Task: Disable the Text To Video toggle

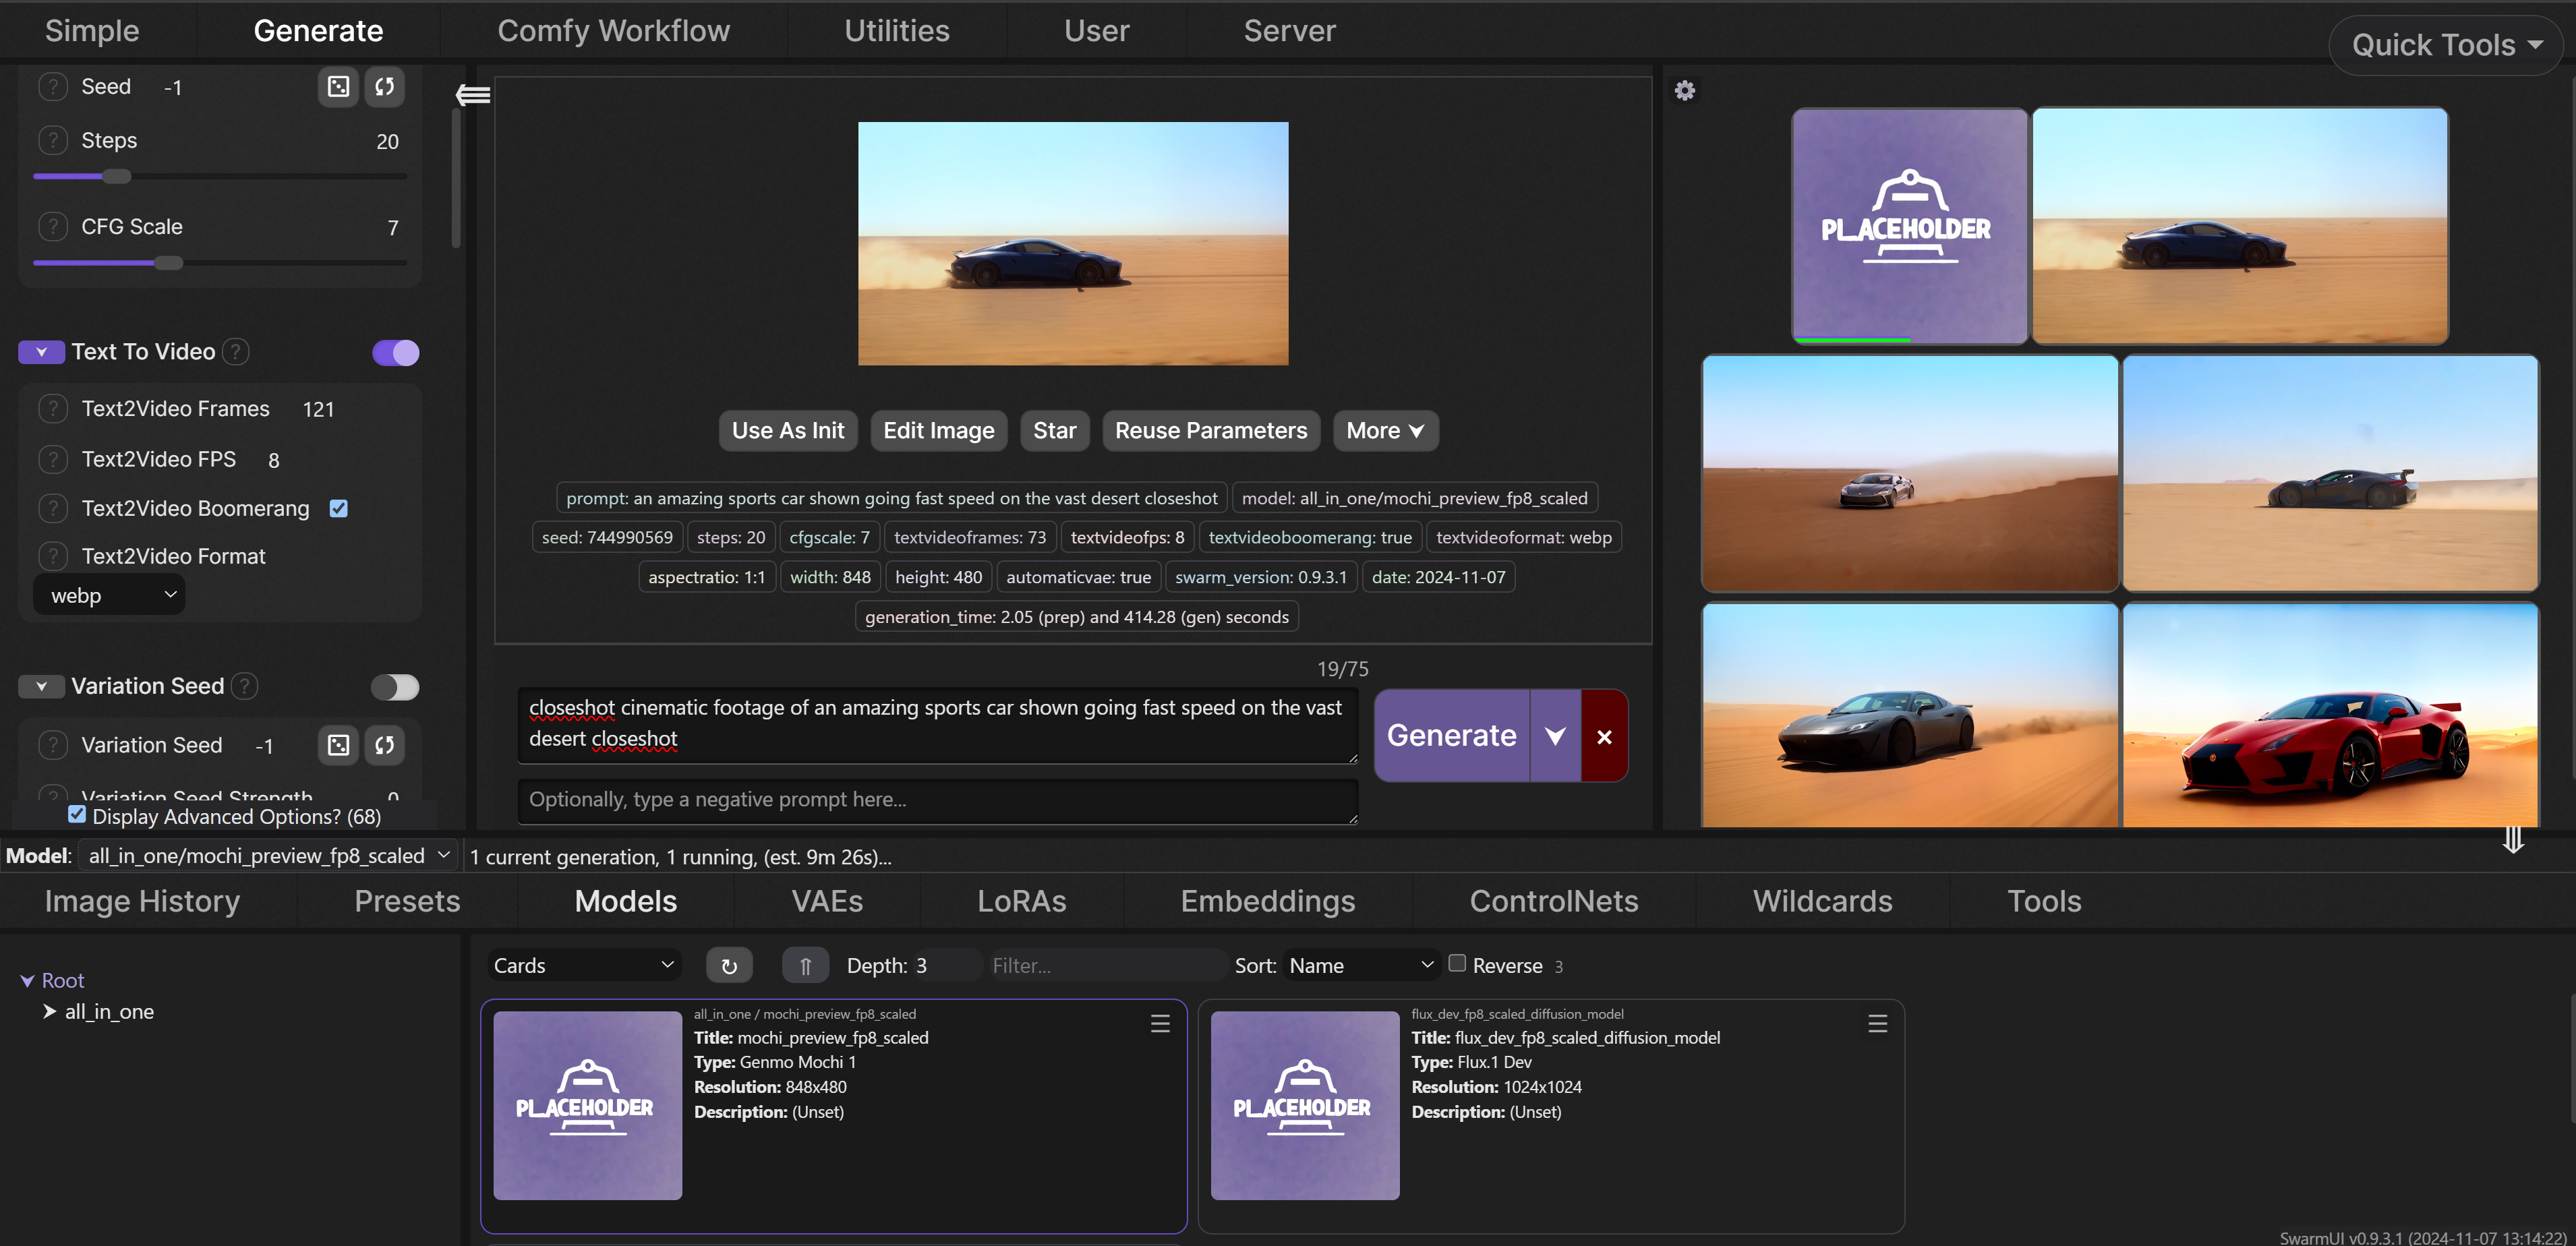Action: 395,352
